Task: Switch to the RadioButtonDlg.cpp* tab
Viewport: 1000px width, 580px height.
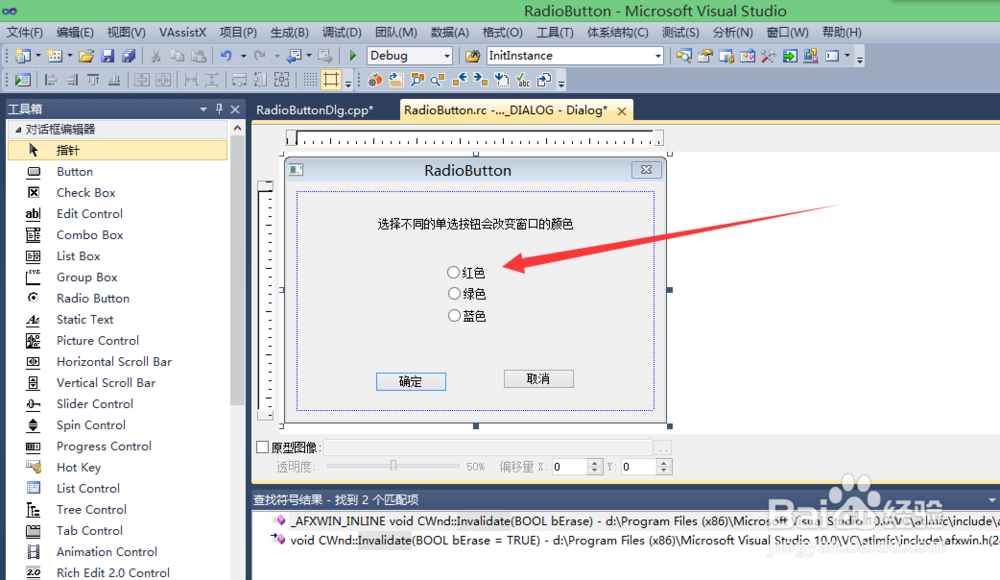Action: (x=314, y=110)
